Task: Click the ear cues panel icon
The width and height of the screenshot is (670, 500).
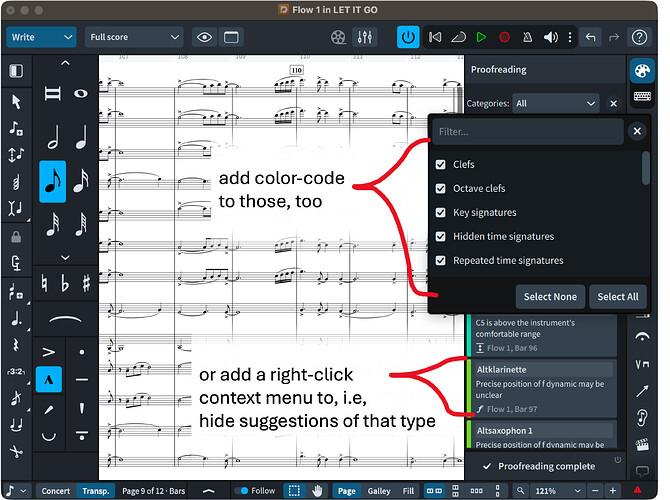Action: pyautogui.click(x=642, y=418)
